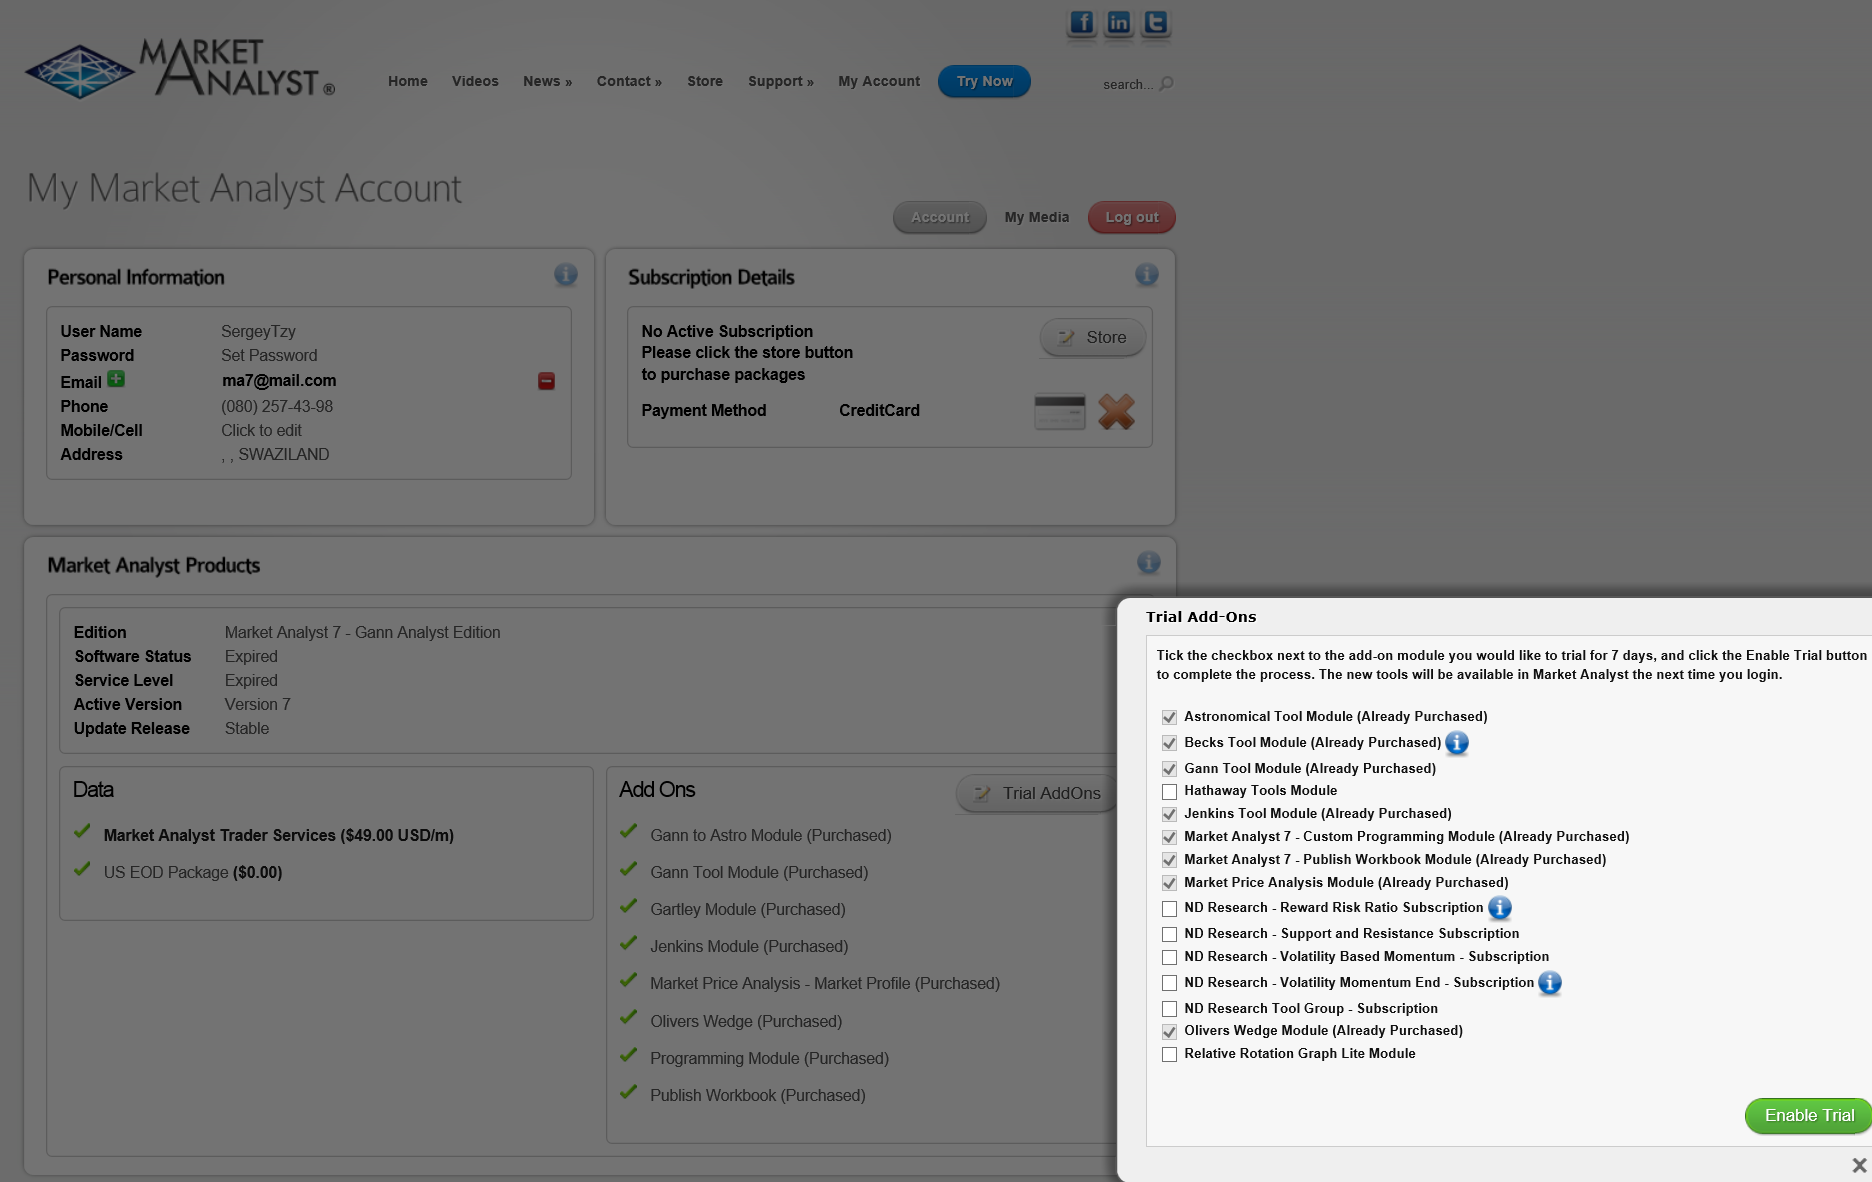
Task: Open the Twitter social icon
Action: [1155, 23]
